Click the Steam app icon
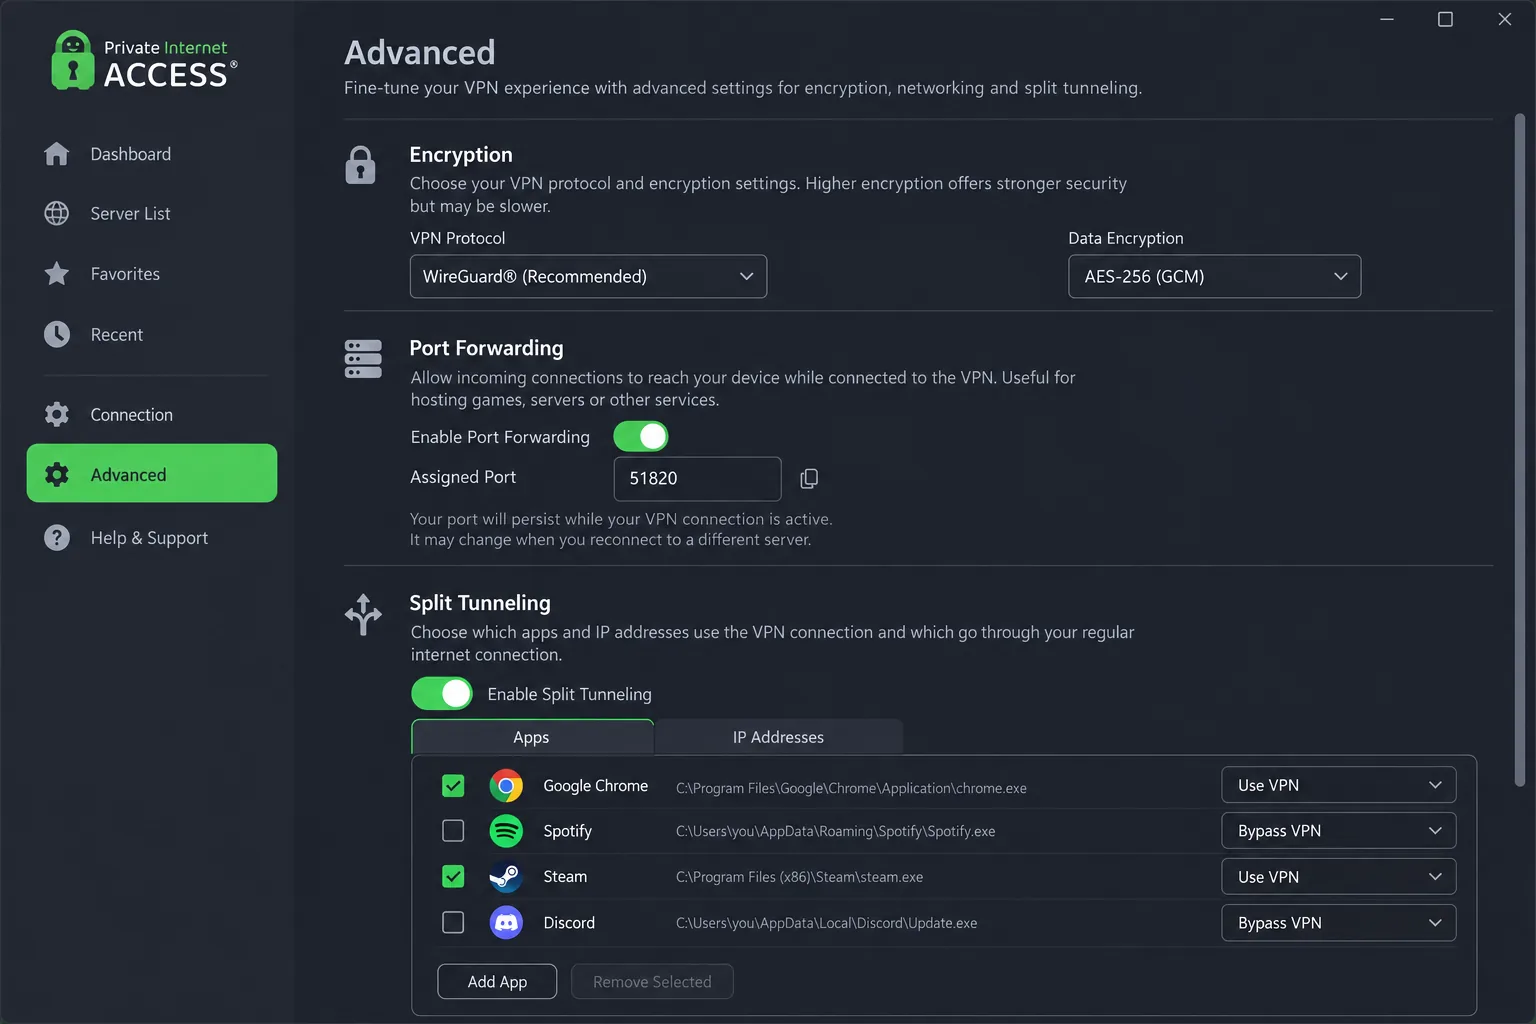The image size is (1536, 1024). [506, 877]
